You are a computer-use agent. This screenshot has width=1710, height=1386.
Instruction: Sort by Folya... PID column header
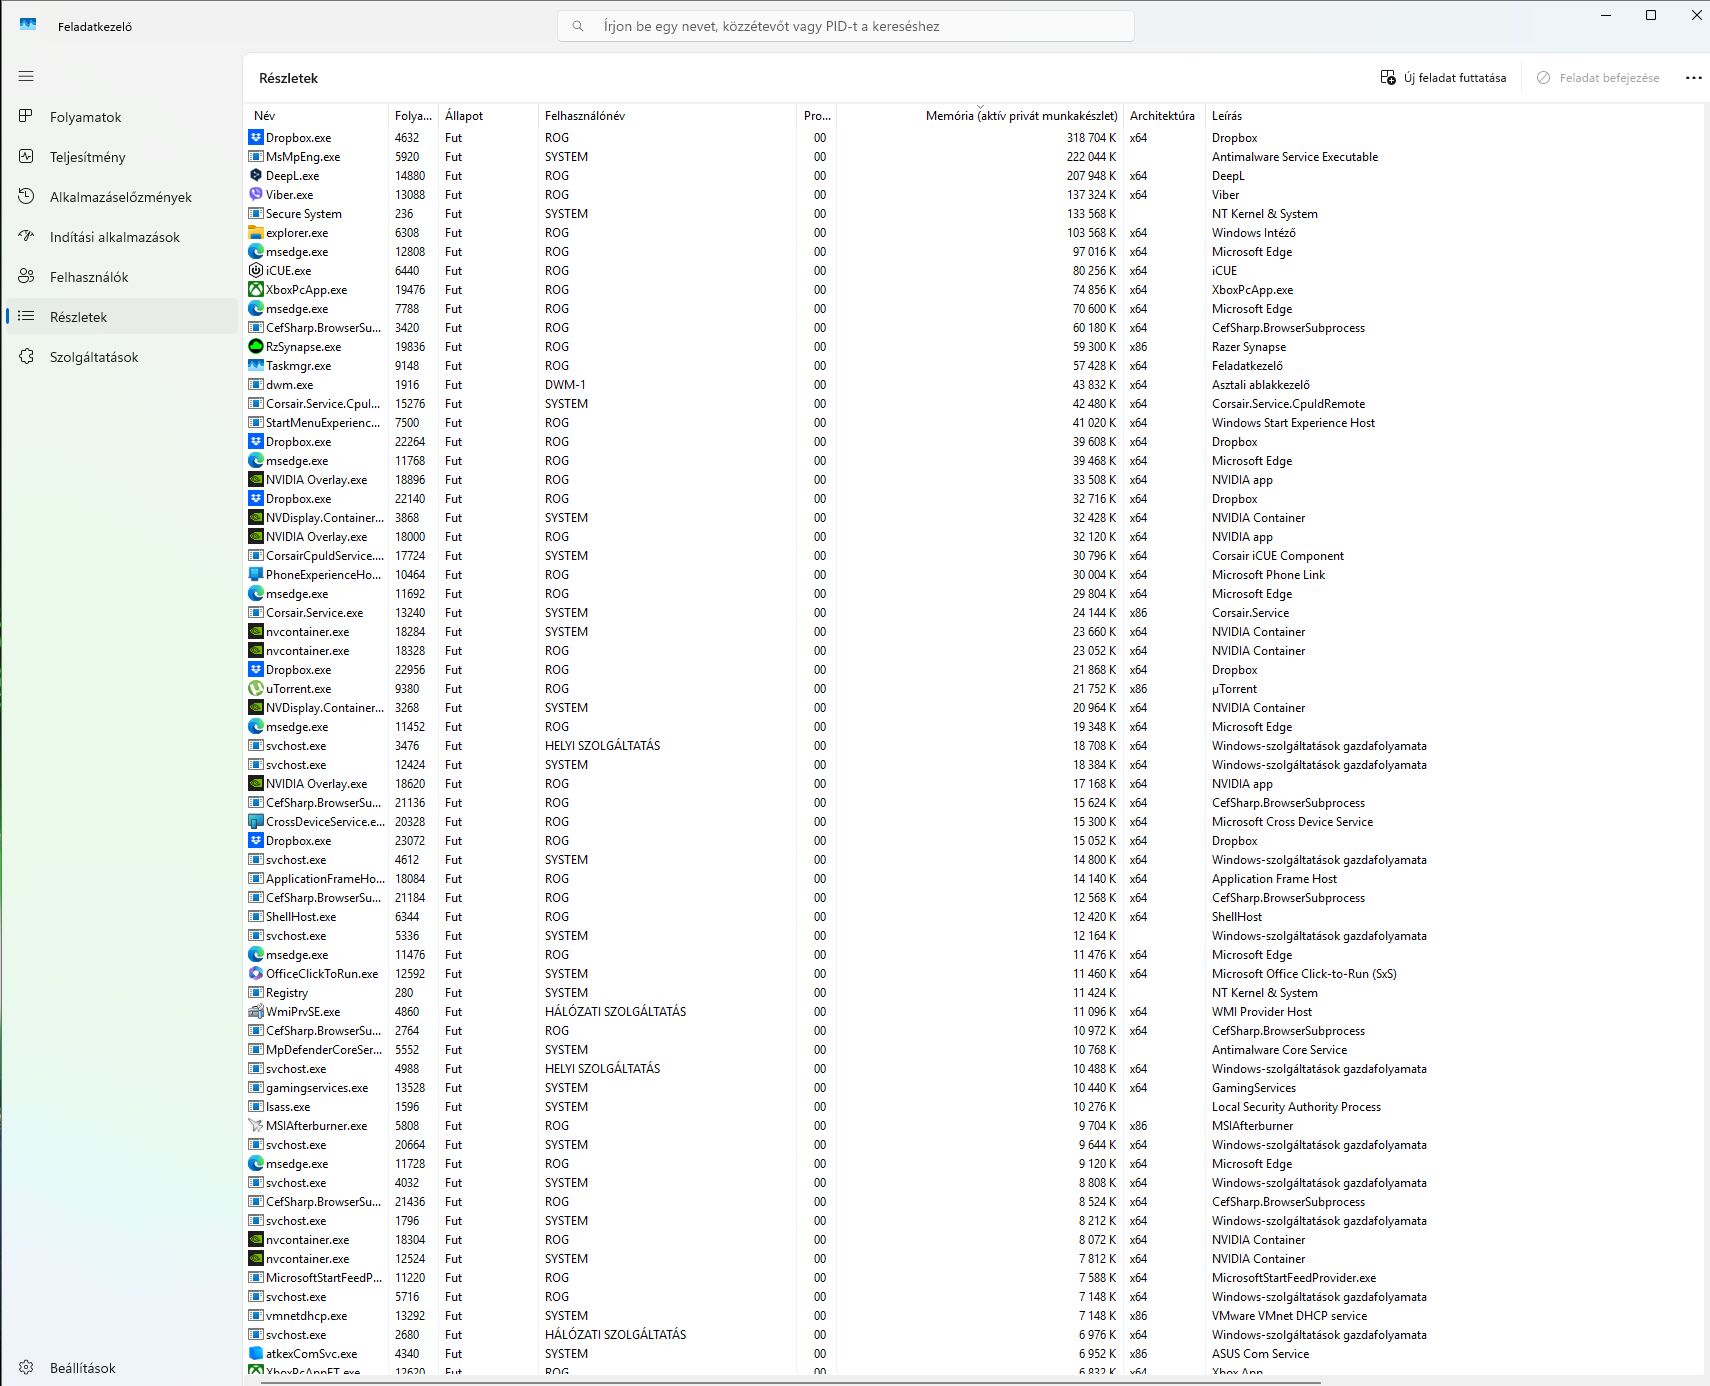coord(413,116)
